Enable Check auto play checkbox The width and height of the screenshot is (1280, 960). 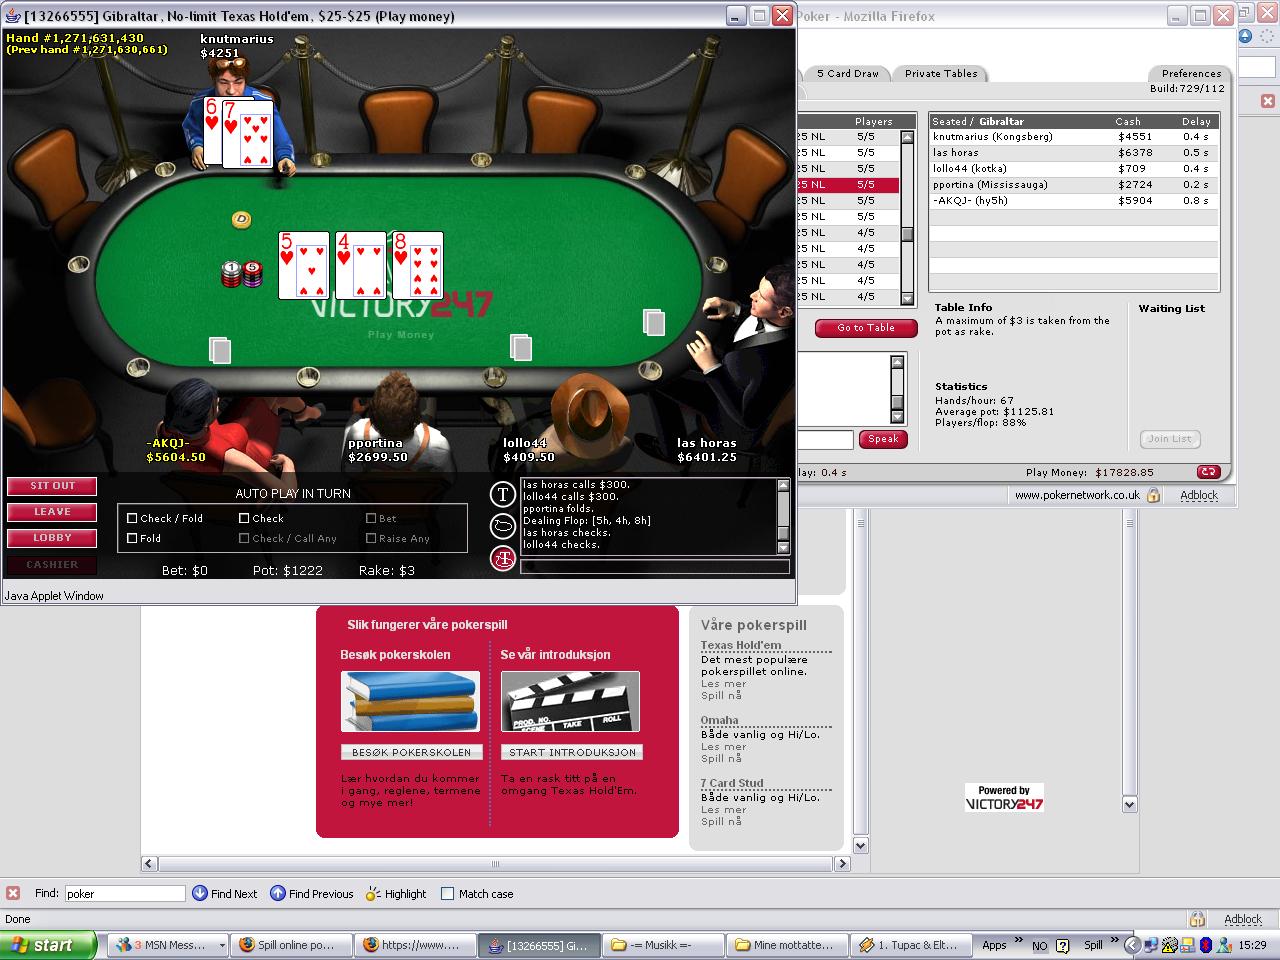(244, 518)
